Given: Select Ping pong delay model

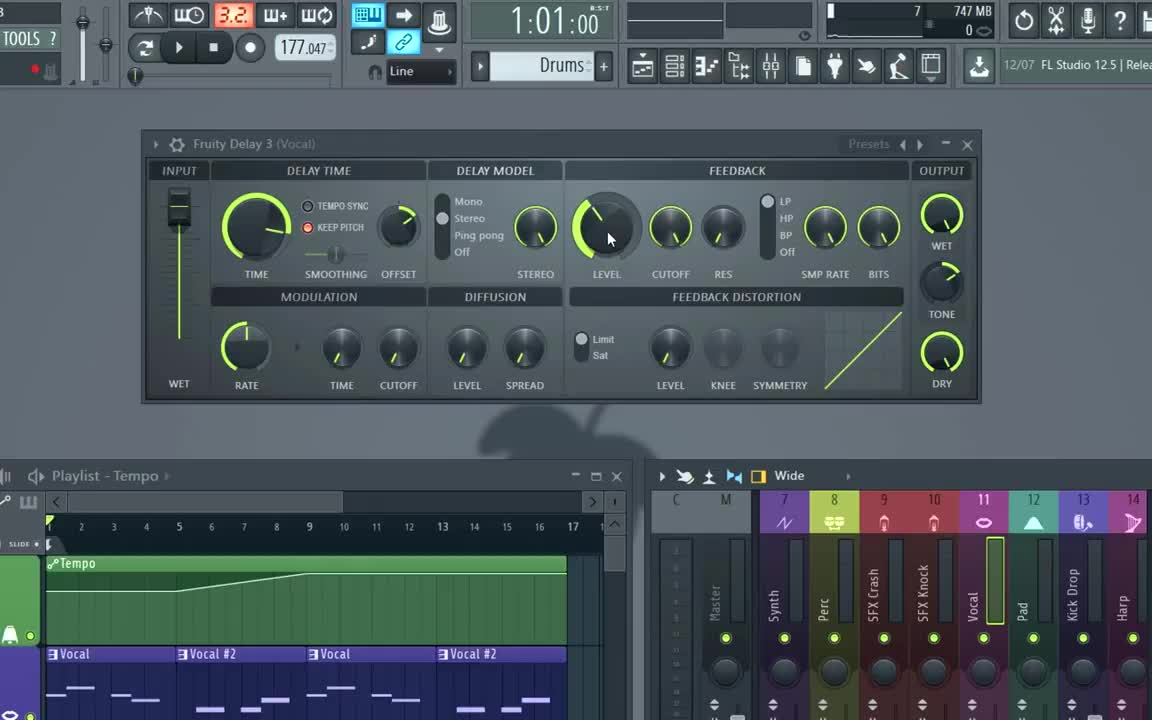Looking at the screenshot, I should pos(478,236).
